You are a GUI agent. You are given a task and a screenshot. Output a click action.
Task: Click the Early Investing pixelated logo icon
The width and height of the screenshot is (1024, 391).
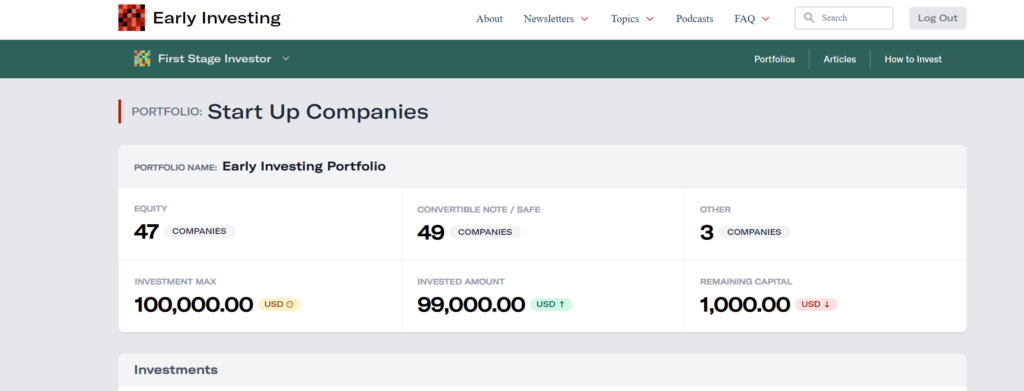pyautogui.click(x=131, y=18)
